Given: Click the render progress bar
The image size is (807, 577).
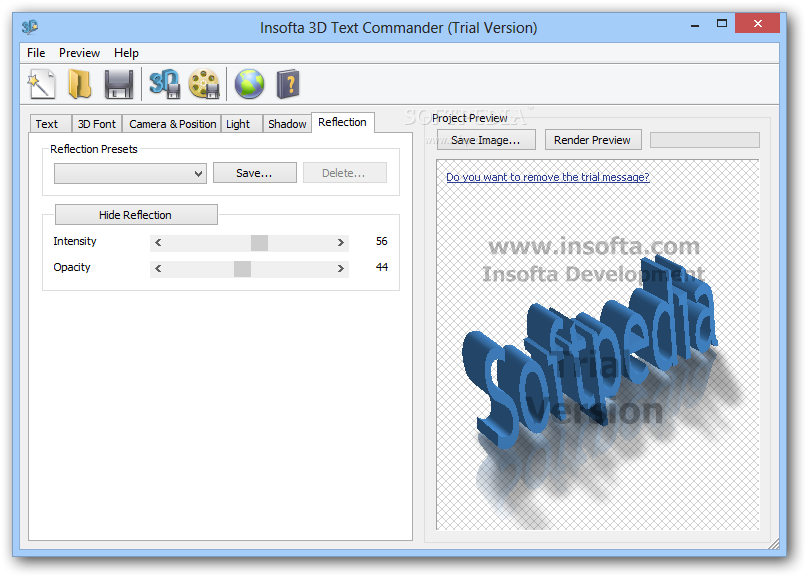Looking at the screenshot, I should pyautogui.click(x=705, y=140).
